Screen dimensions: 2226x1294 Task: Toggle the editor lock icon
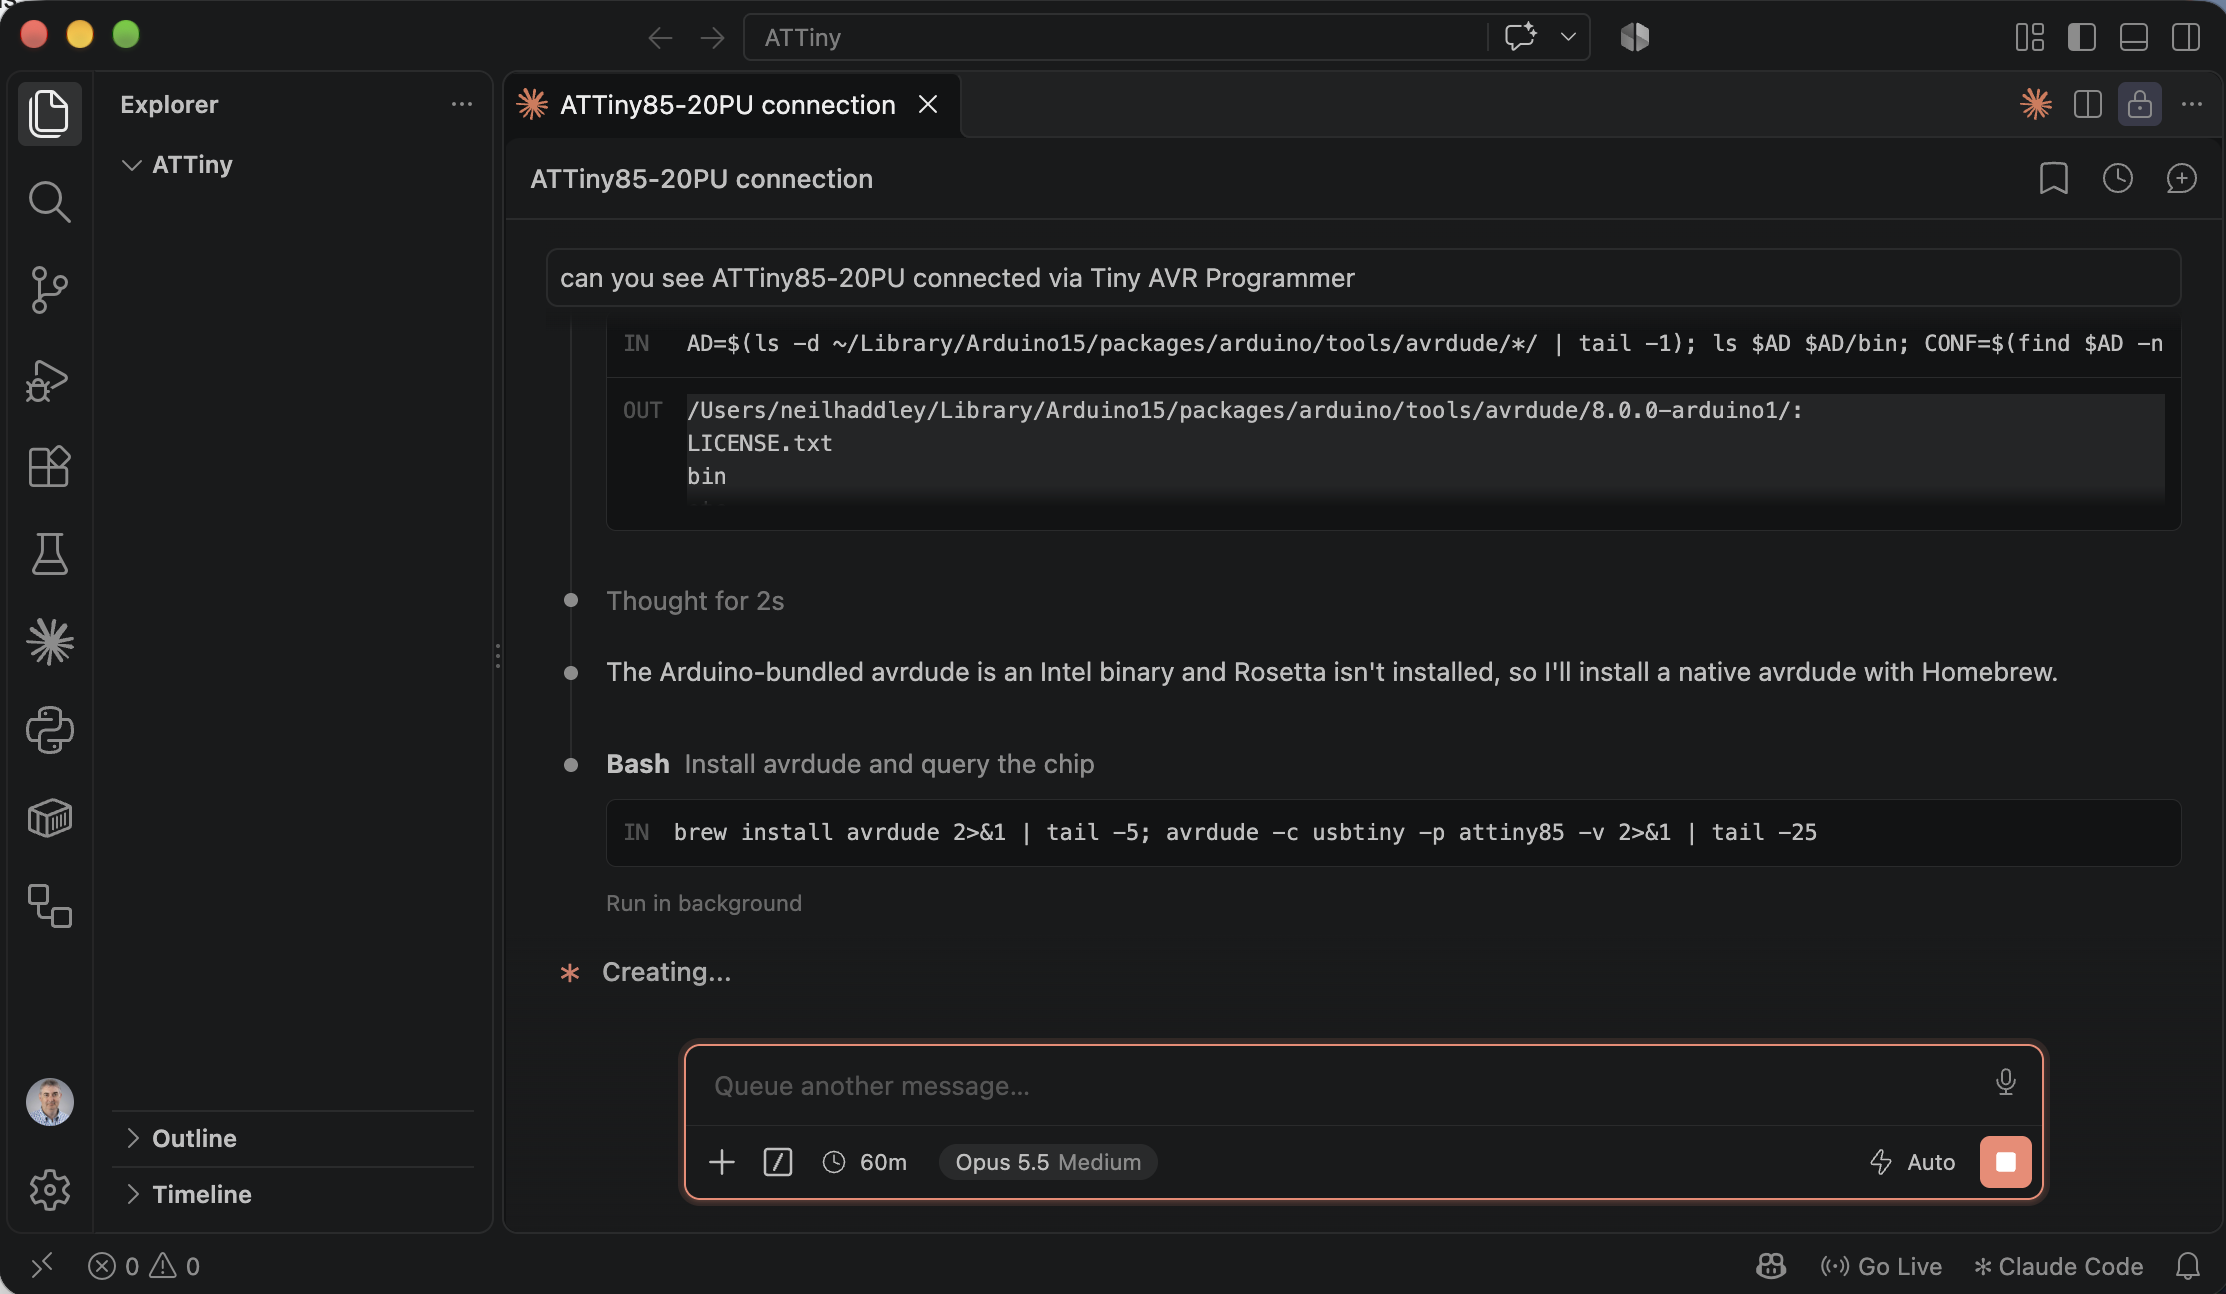click(x=2139, y=104)
